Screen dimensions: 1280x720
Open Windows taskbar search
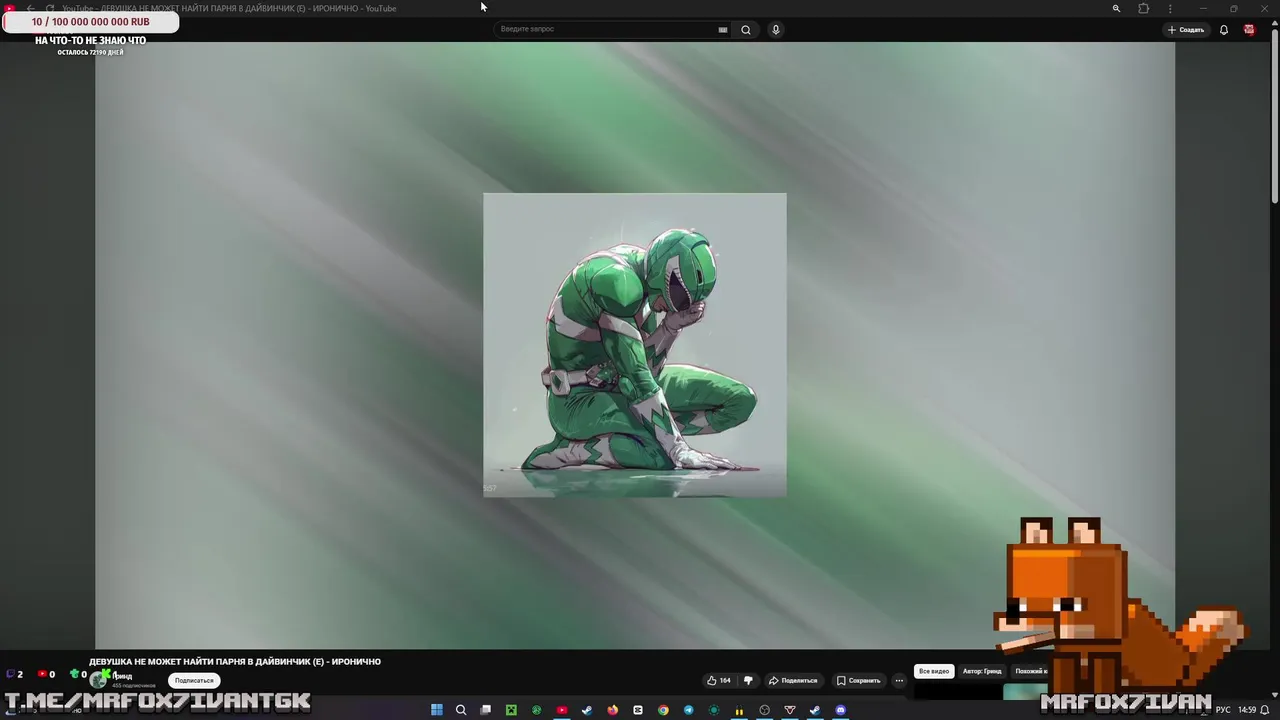coord(461,710)
